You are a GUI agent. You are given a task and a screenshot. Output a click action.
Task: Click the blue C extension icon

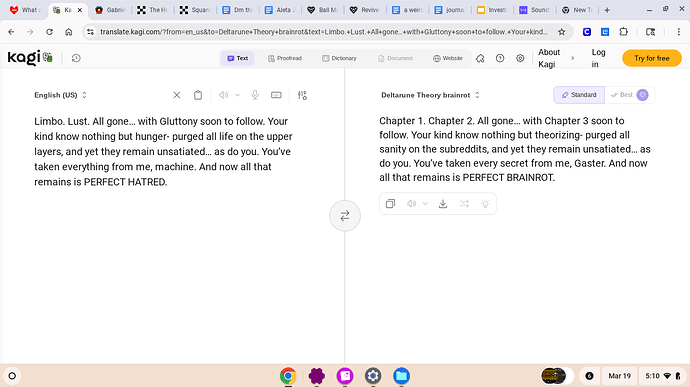click(587, 32)
